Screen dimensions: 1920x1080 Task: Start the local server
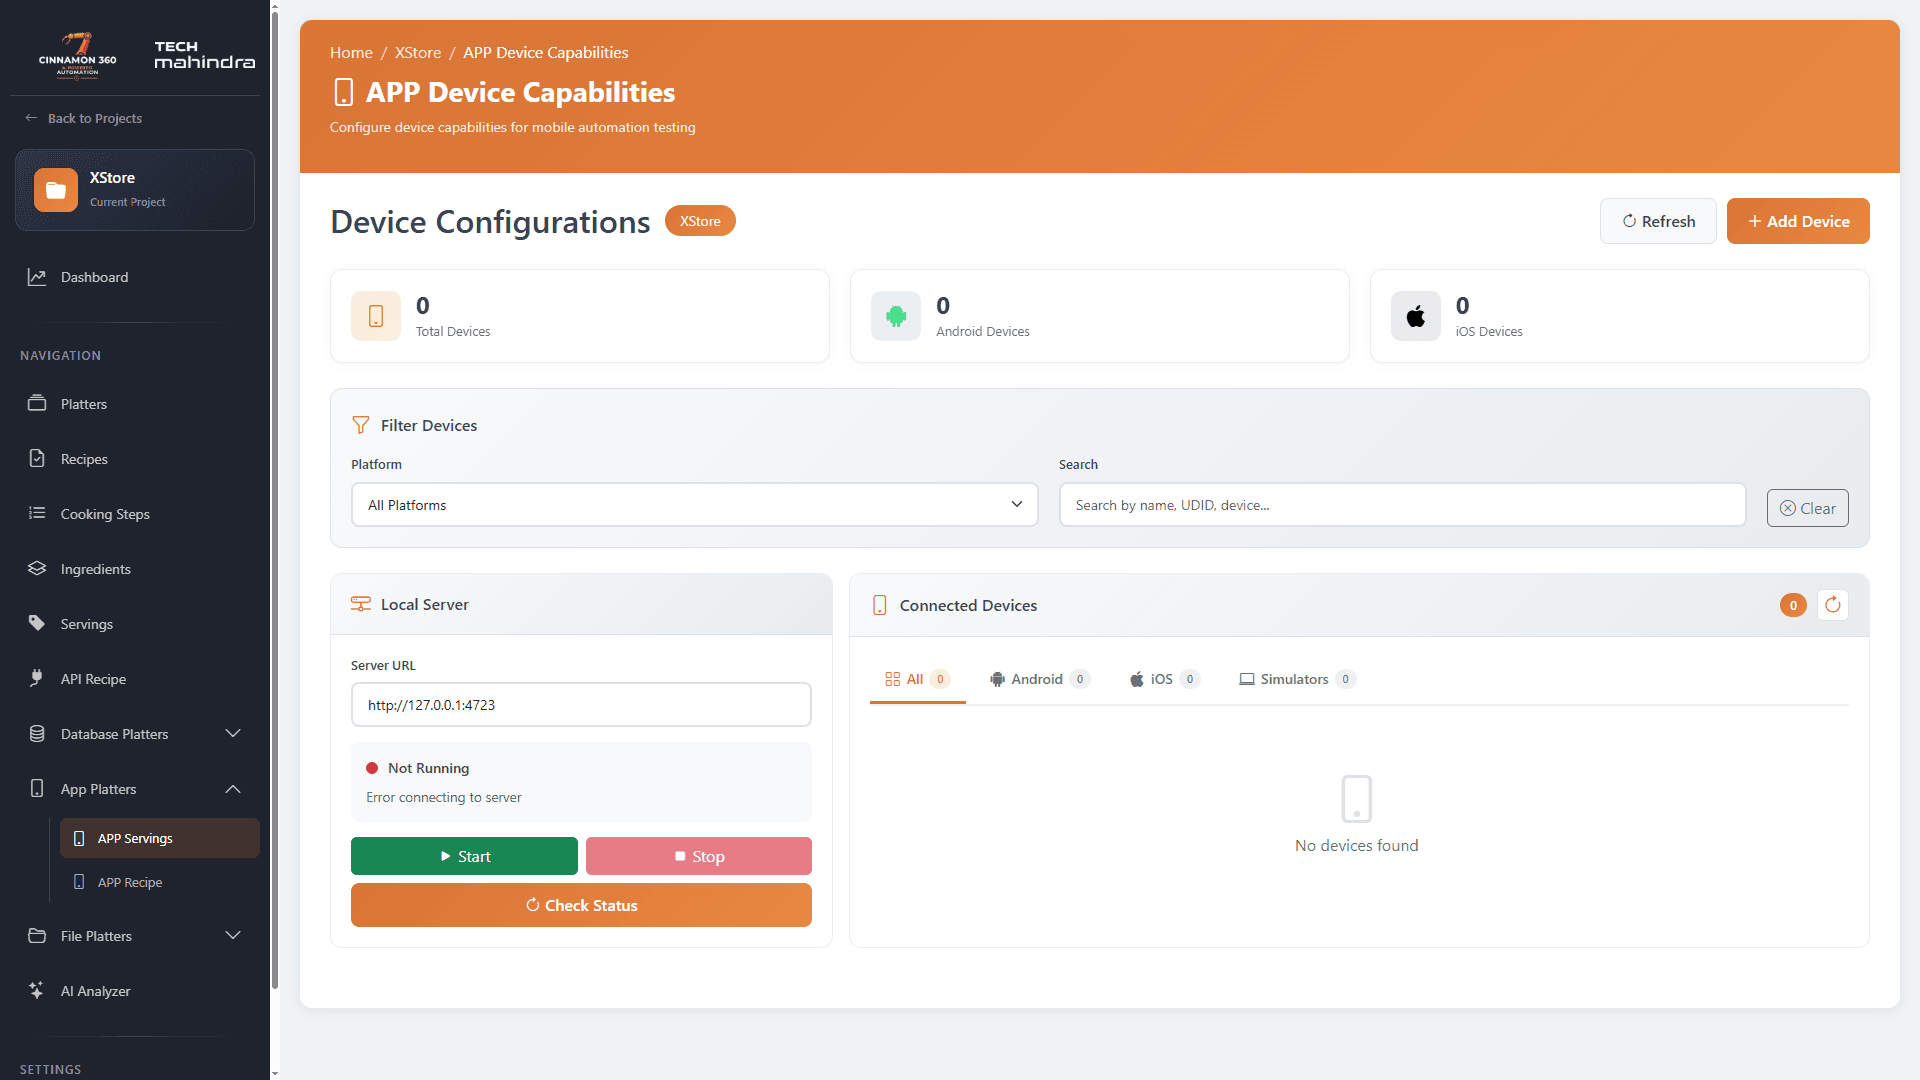tap(464, 856)
